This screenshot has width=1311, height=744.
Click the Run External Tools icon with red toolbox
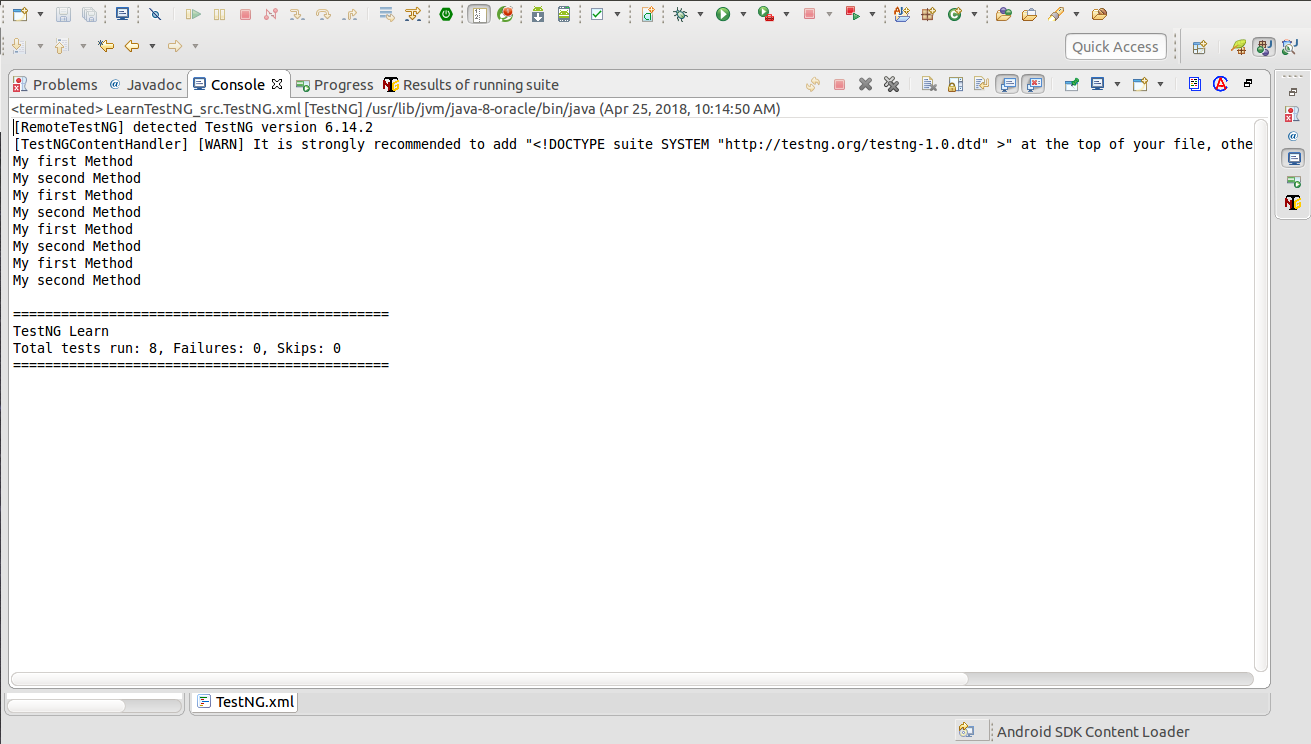(x=765, y=14)
